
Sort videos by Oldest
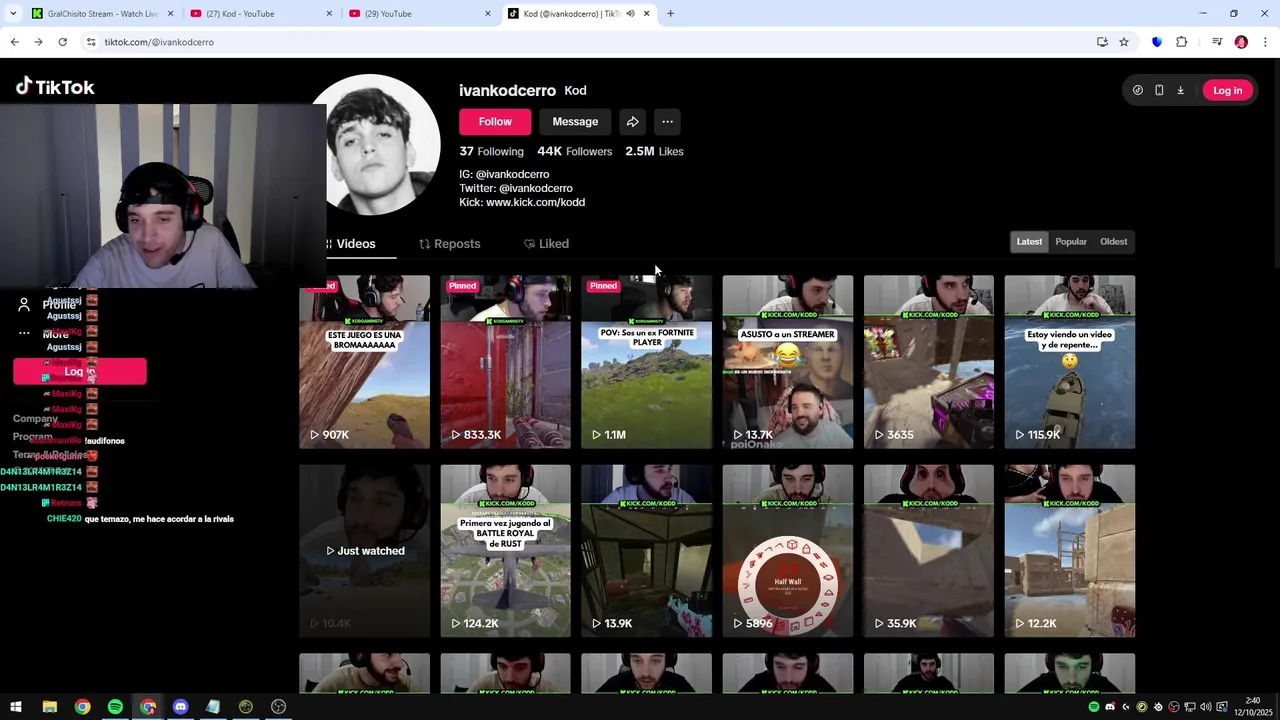pyautogui.click(x=1113, y=242)
